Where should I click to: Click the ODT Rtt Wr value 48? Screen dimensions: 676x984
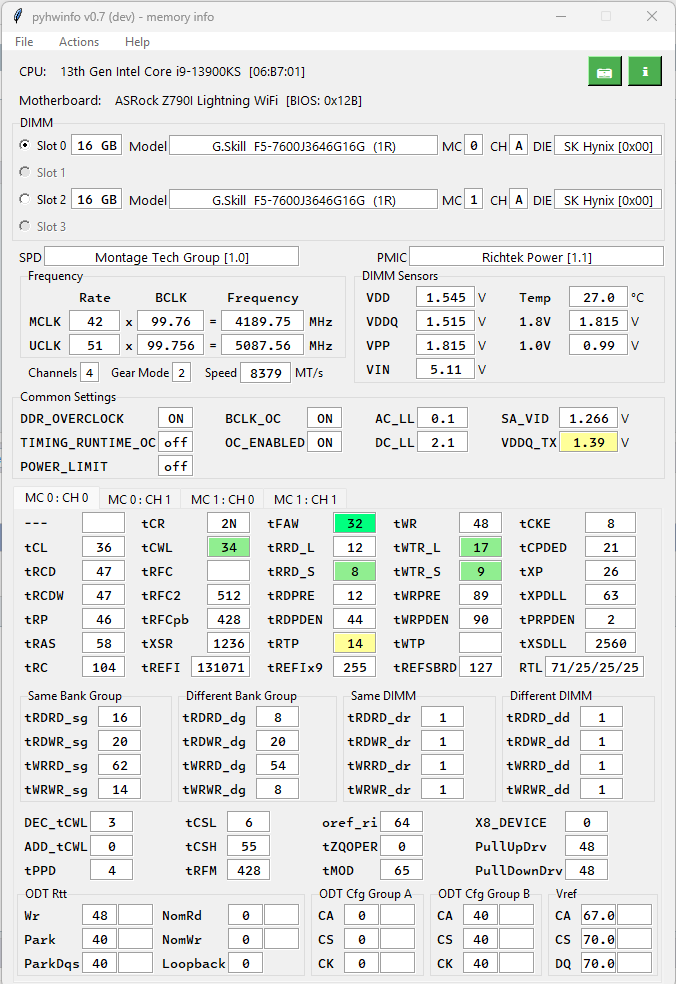coord(100,916)
